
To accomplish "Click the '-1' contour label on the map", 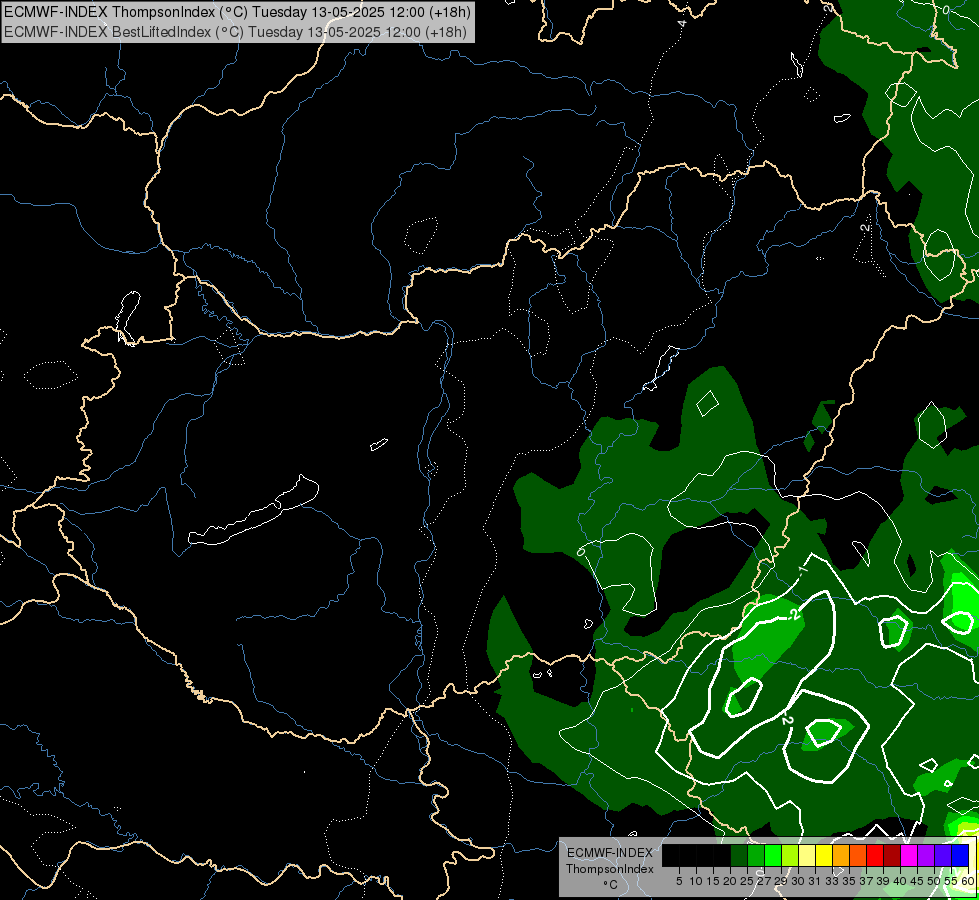I will 804,569.
